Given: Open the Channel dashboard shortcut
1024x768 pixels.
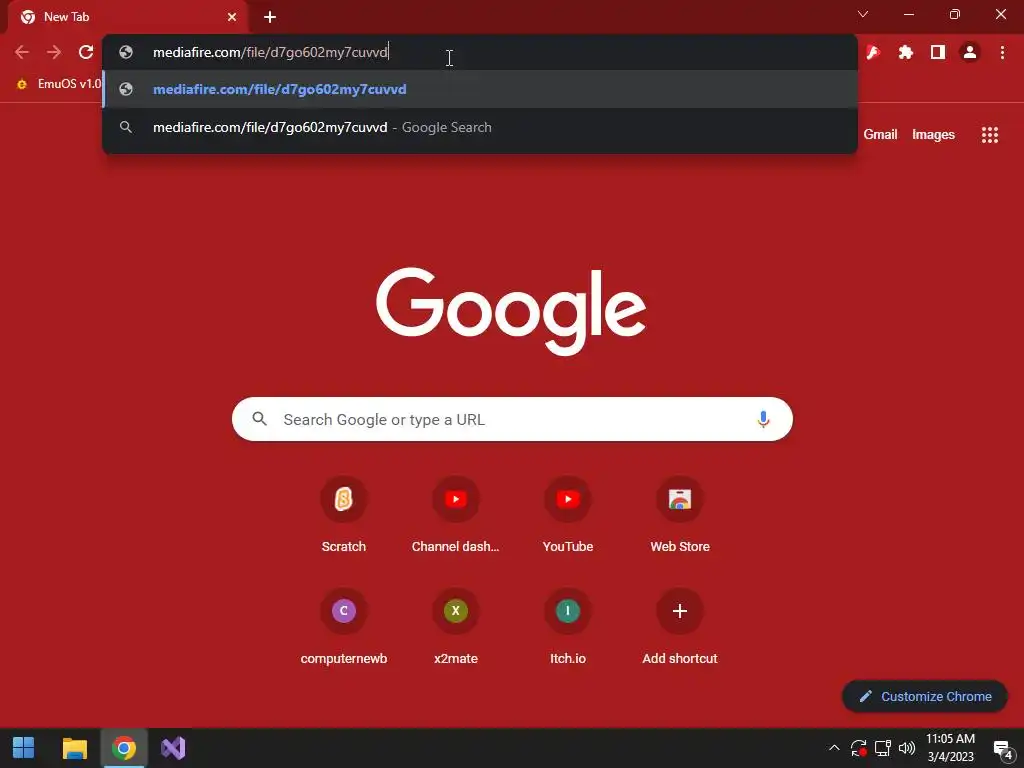Looking at the screenshot, I should (455, 515).
